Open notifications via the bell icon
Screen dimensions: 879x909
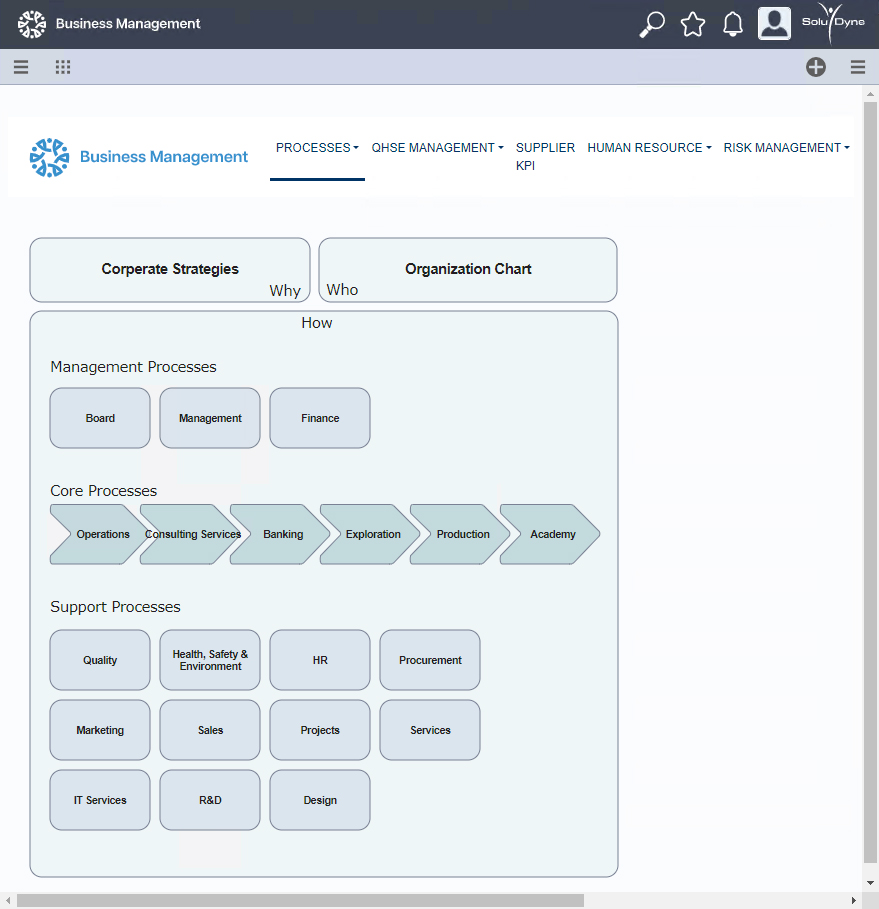coord(732,23)
